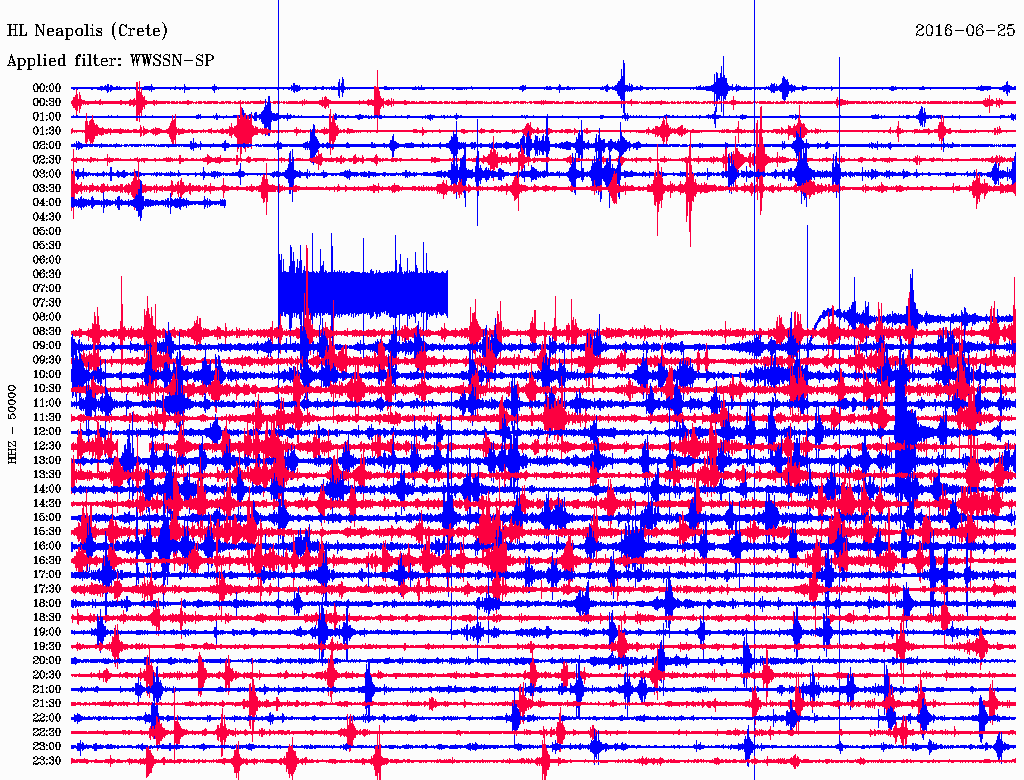The width and height of the screenshot is (1024, 780).
Task: Select the 22:30 time label
Action: pyautogui.click(x=47, y=732)
